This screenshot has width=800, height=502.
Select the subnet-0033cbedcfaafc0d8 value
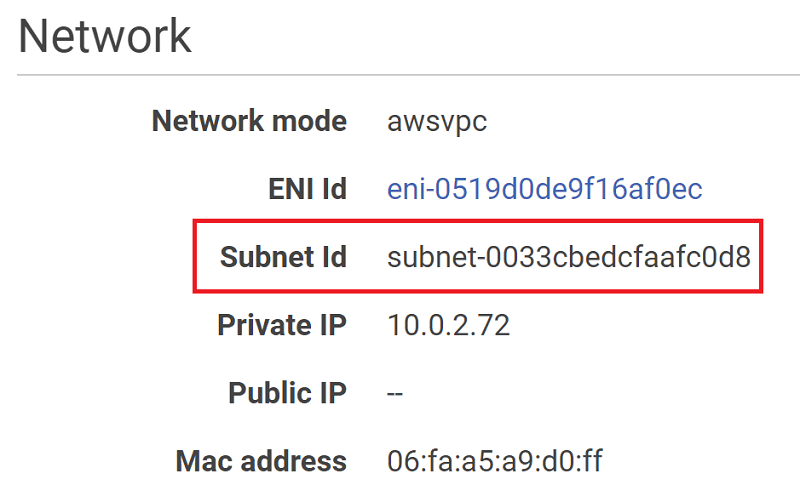click(568, 257)
